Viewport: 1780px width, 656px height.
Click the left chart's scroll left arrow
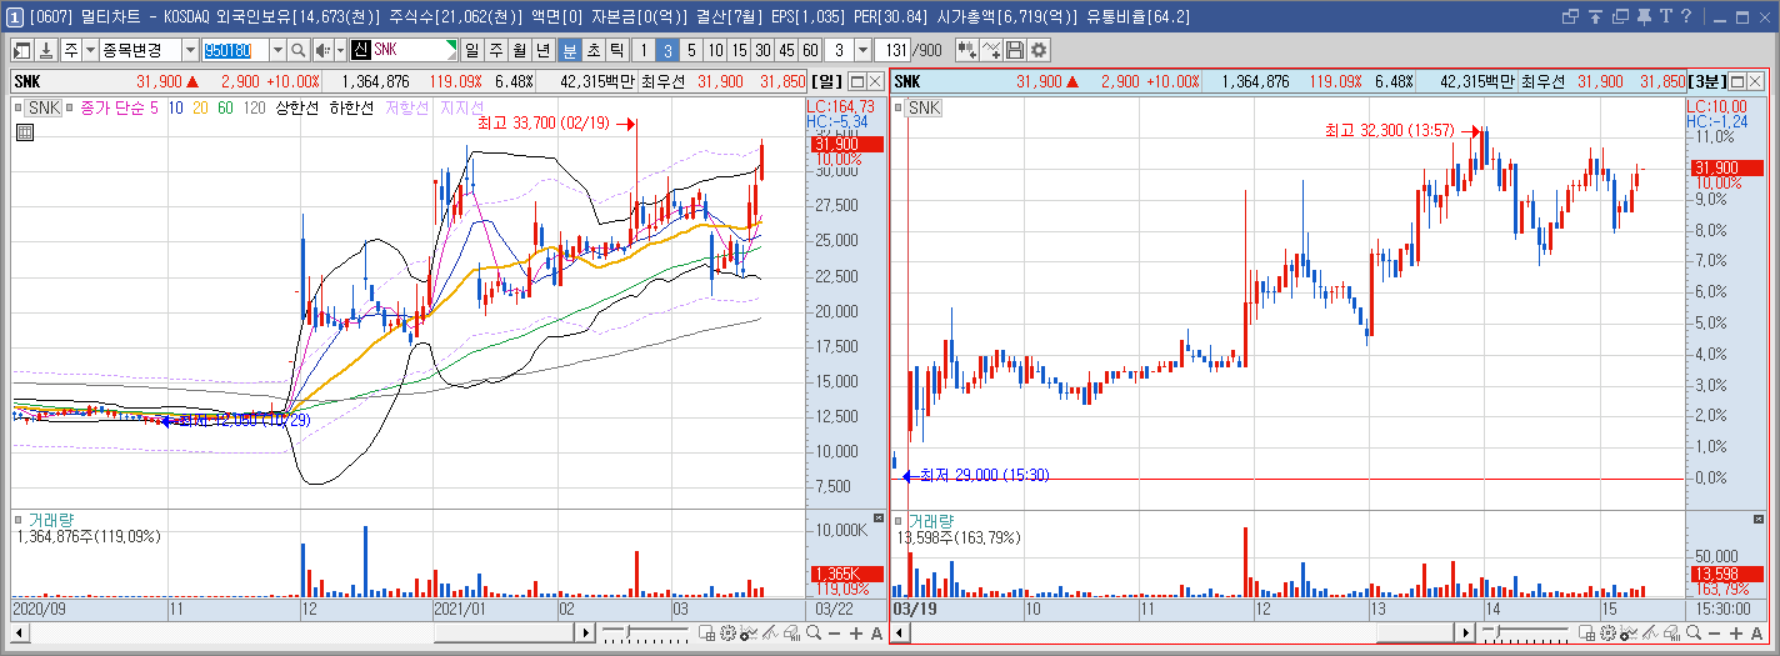click(x=20, y=633)
